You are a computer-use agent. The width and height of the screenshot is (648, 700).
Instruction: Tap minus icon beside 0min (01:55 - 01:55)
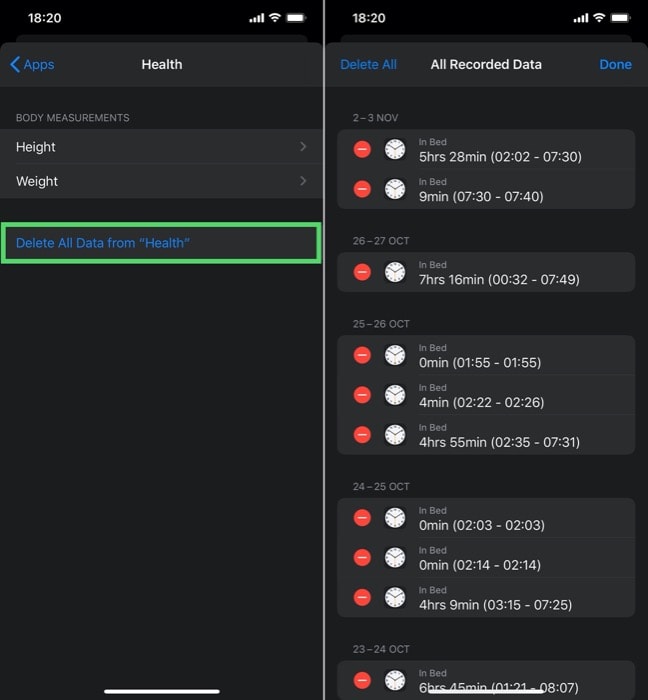coord(362,355)
